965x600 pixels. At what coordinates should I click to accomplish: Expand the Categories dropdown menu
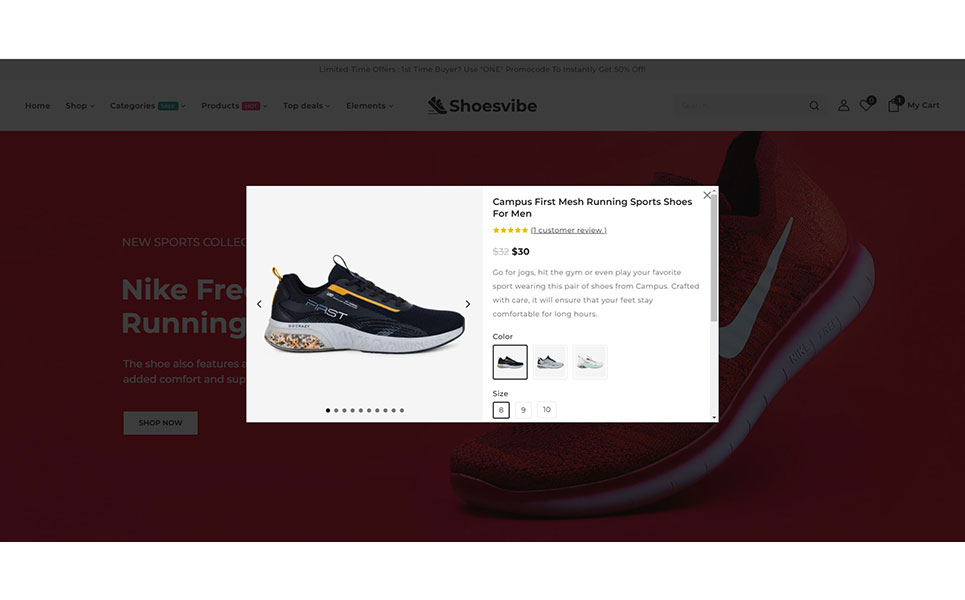pyautogui.click(x=148, y=106)
